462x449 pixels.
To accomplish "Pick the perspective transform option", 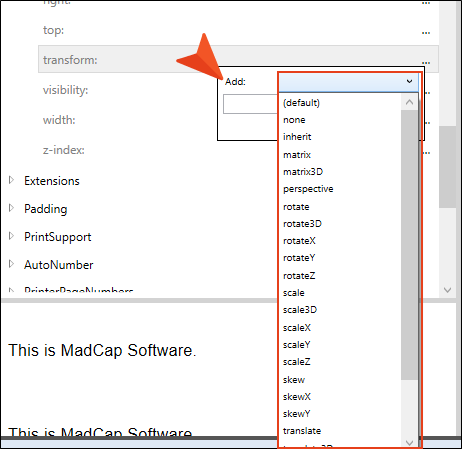I will 308,189.
